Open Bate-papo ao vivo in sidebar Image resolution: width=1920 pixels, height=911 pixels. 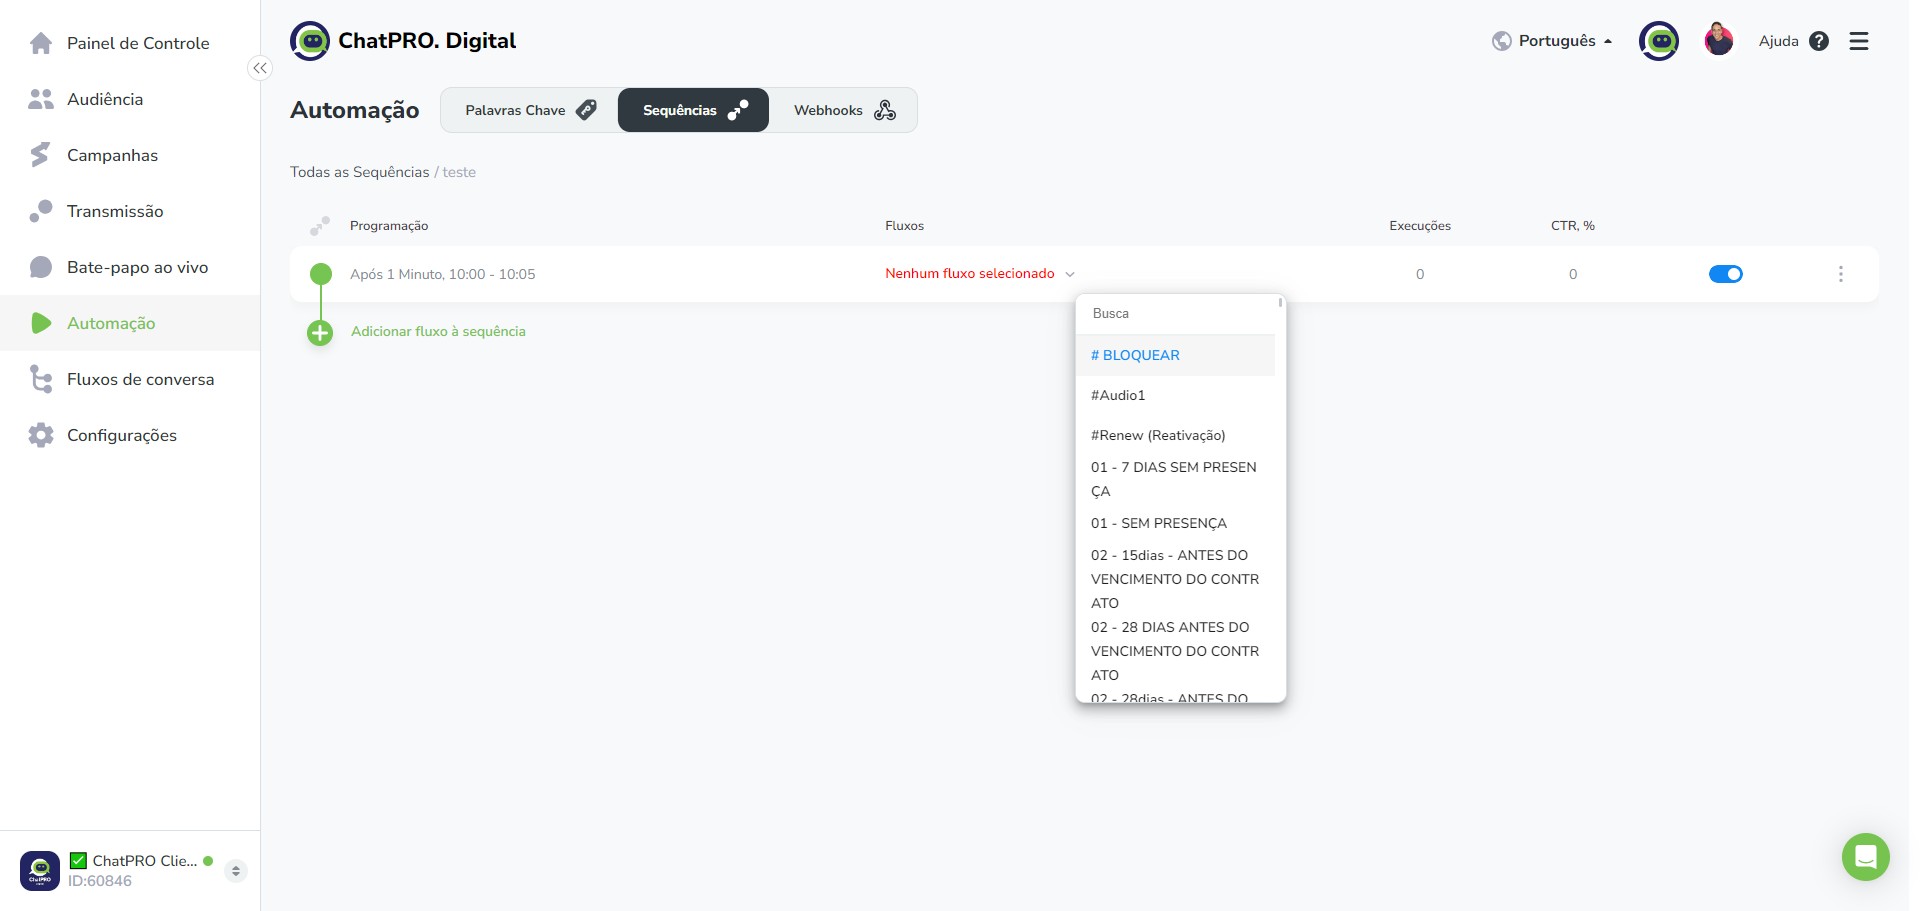point(130,267)
